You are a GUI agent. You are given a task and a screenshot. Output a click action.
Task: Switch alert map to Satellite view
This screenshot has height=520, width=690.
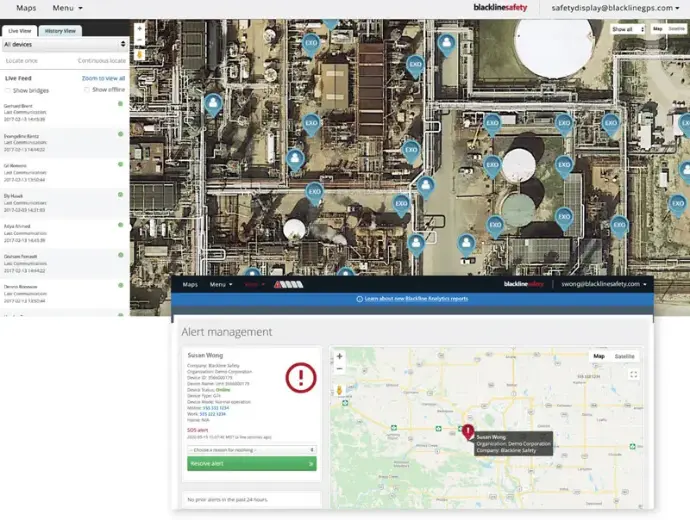click(624, 356)
